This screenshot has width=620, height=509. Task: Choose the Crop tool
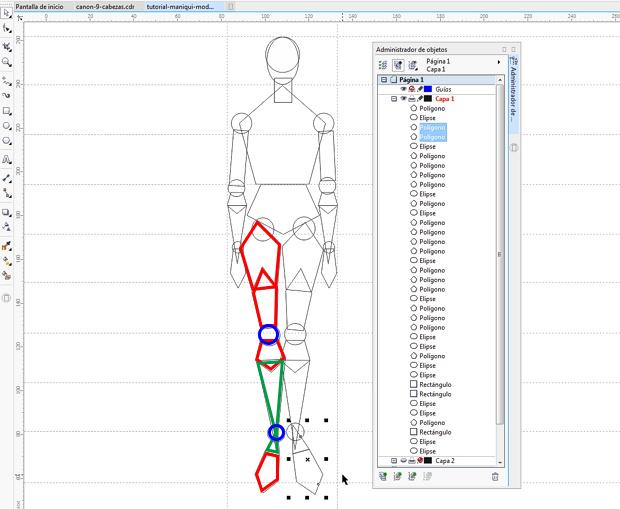(x=6, y=47)
